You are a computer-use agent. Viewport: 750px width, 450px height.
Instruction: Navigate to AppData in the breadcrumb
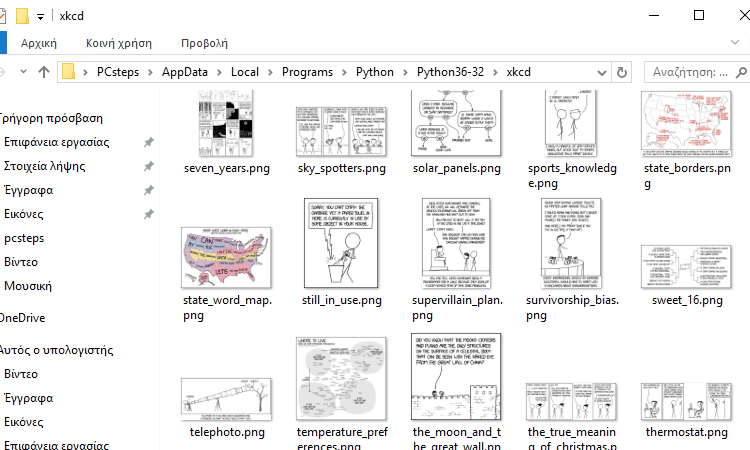pos(185,72)
